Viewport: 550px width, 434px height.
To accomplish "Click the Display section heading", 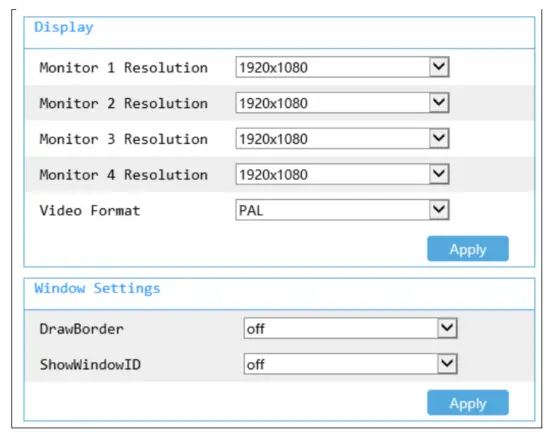I will [64, 27].
